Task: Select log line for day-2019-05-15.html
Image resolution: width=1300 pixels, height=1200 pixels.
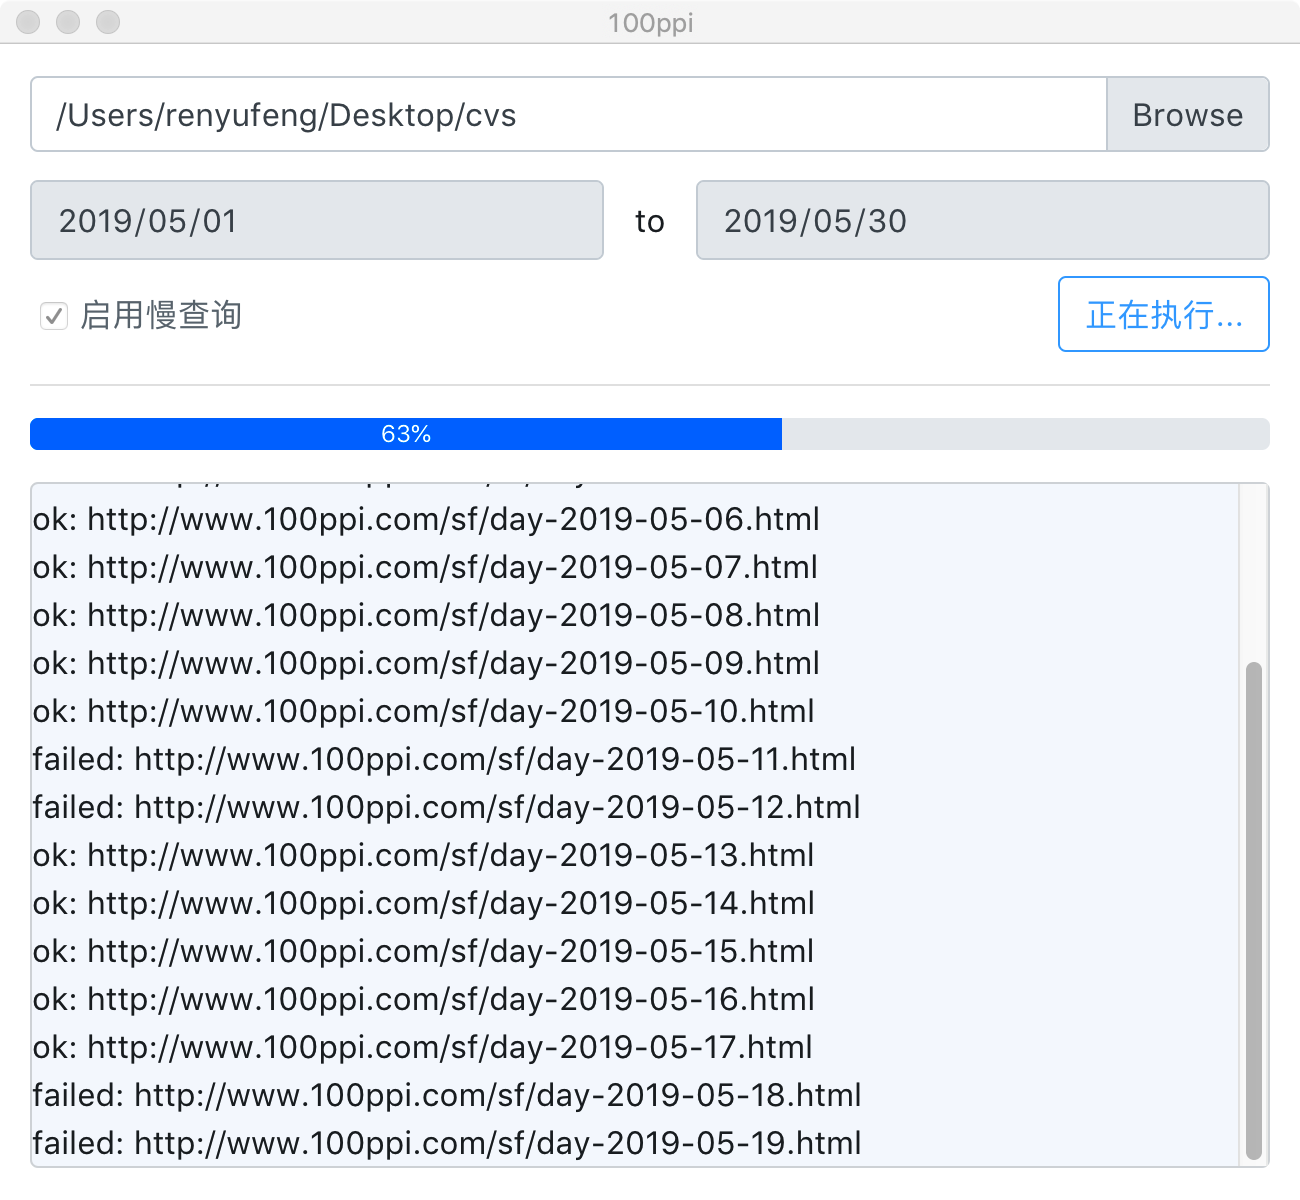Action: coord(424,951)
